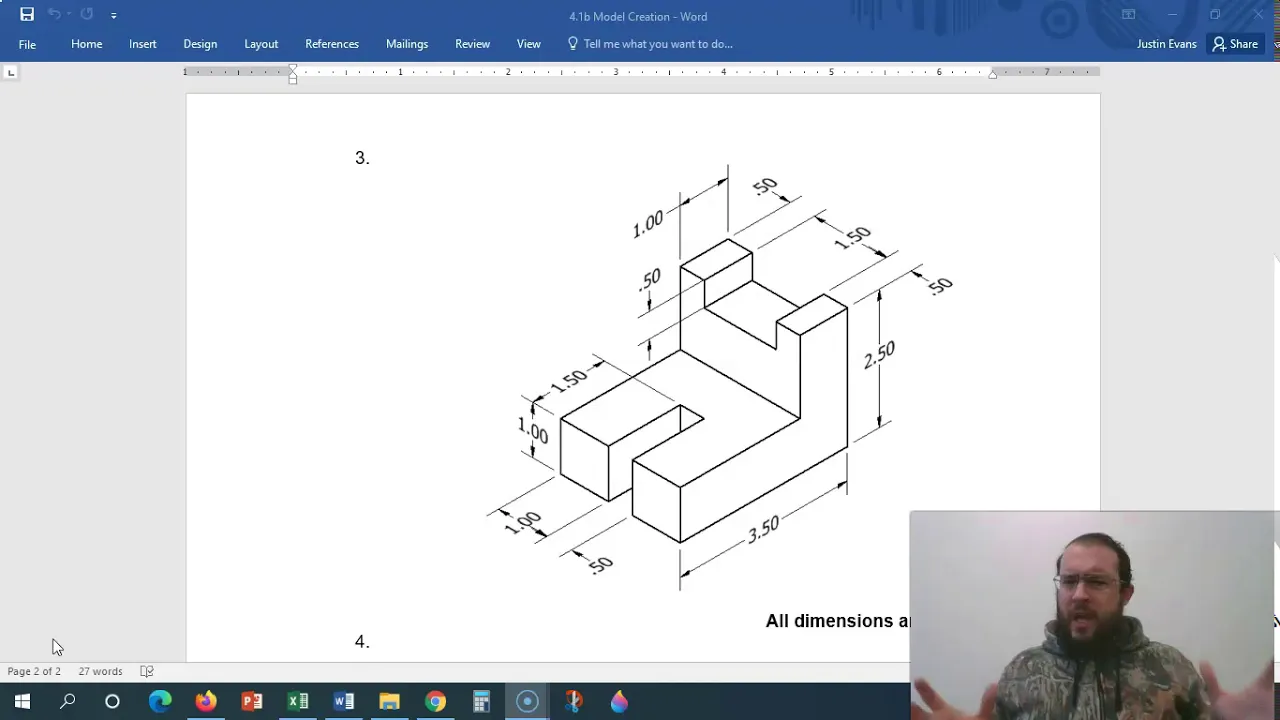
Task: Open the colorful droplet app on taskbar
Action: [619, 701]
